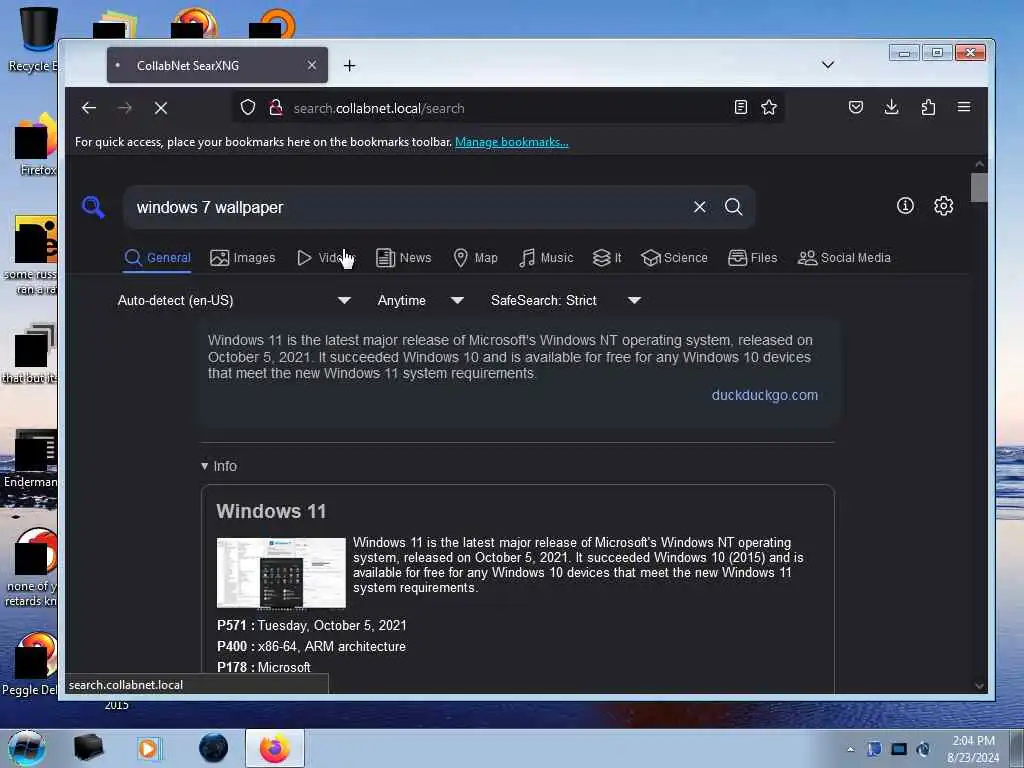Close the CollabNet SearXNG tab
Image resolution: width=1024 pixels, height=768 pixels.
tap(312, 65)
